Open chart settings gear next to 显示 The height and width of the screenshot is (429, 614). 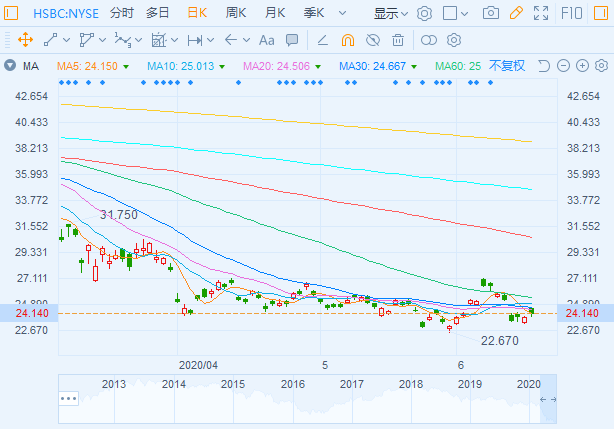424,13
